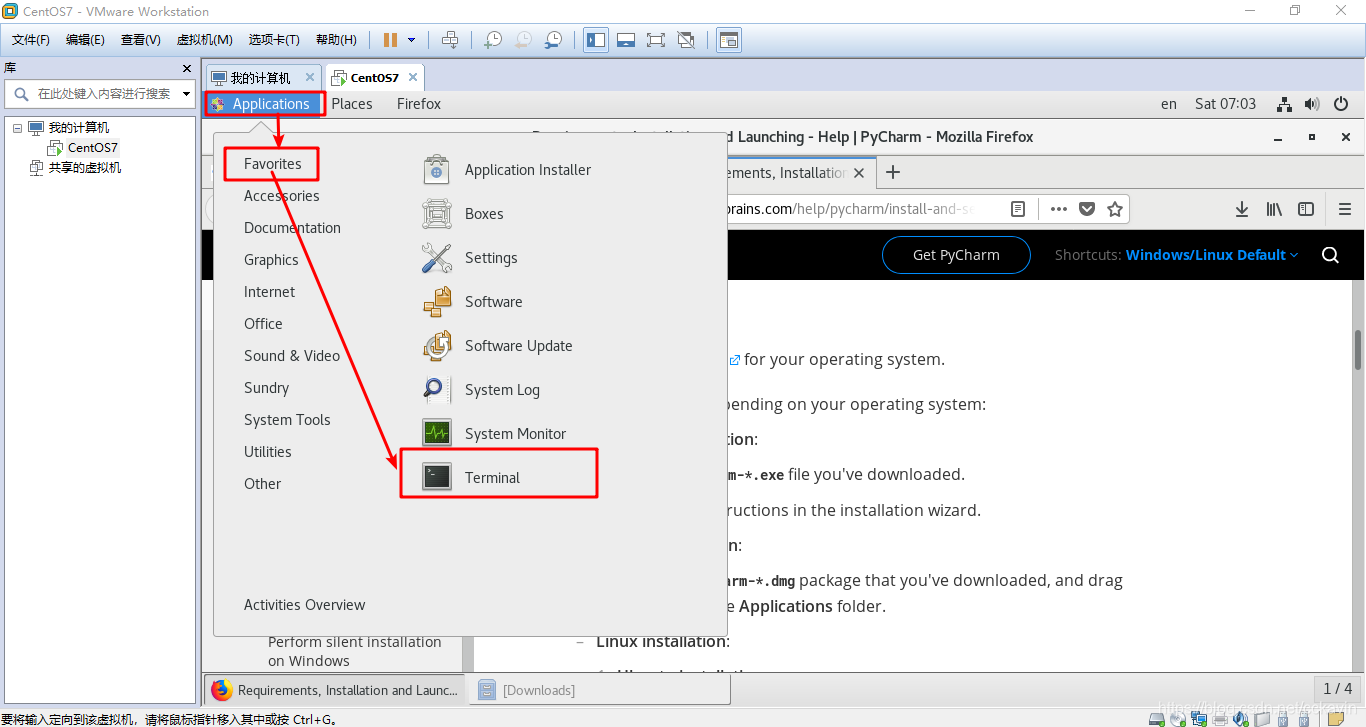Open the 文件(F) menu
This screenshot has height=727, width=1366.
tap(31, 40)
